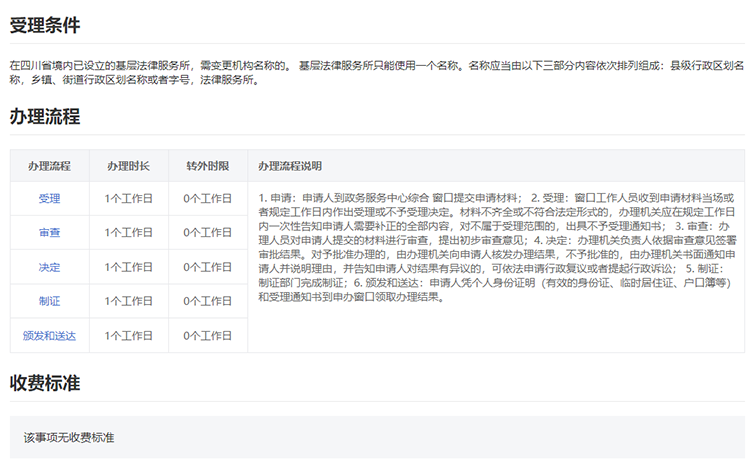Click the 1个工作日 cell in 颁发和送达 row
750x469 pixels.
pos(128,335)
